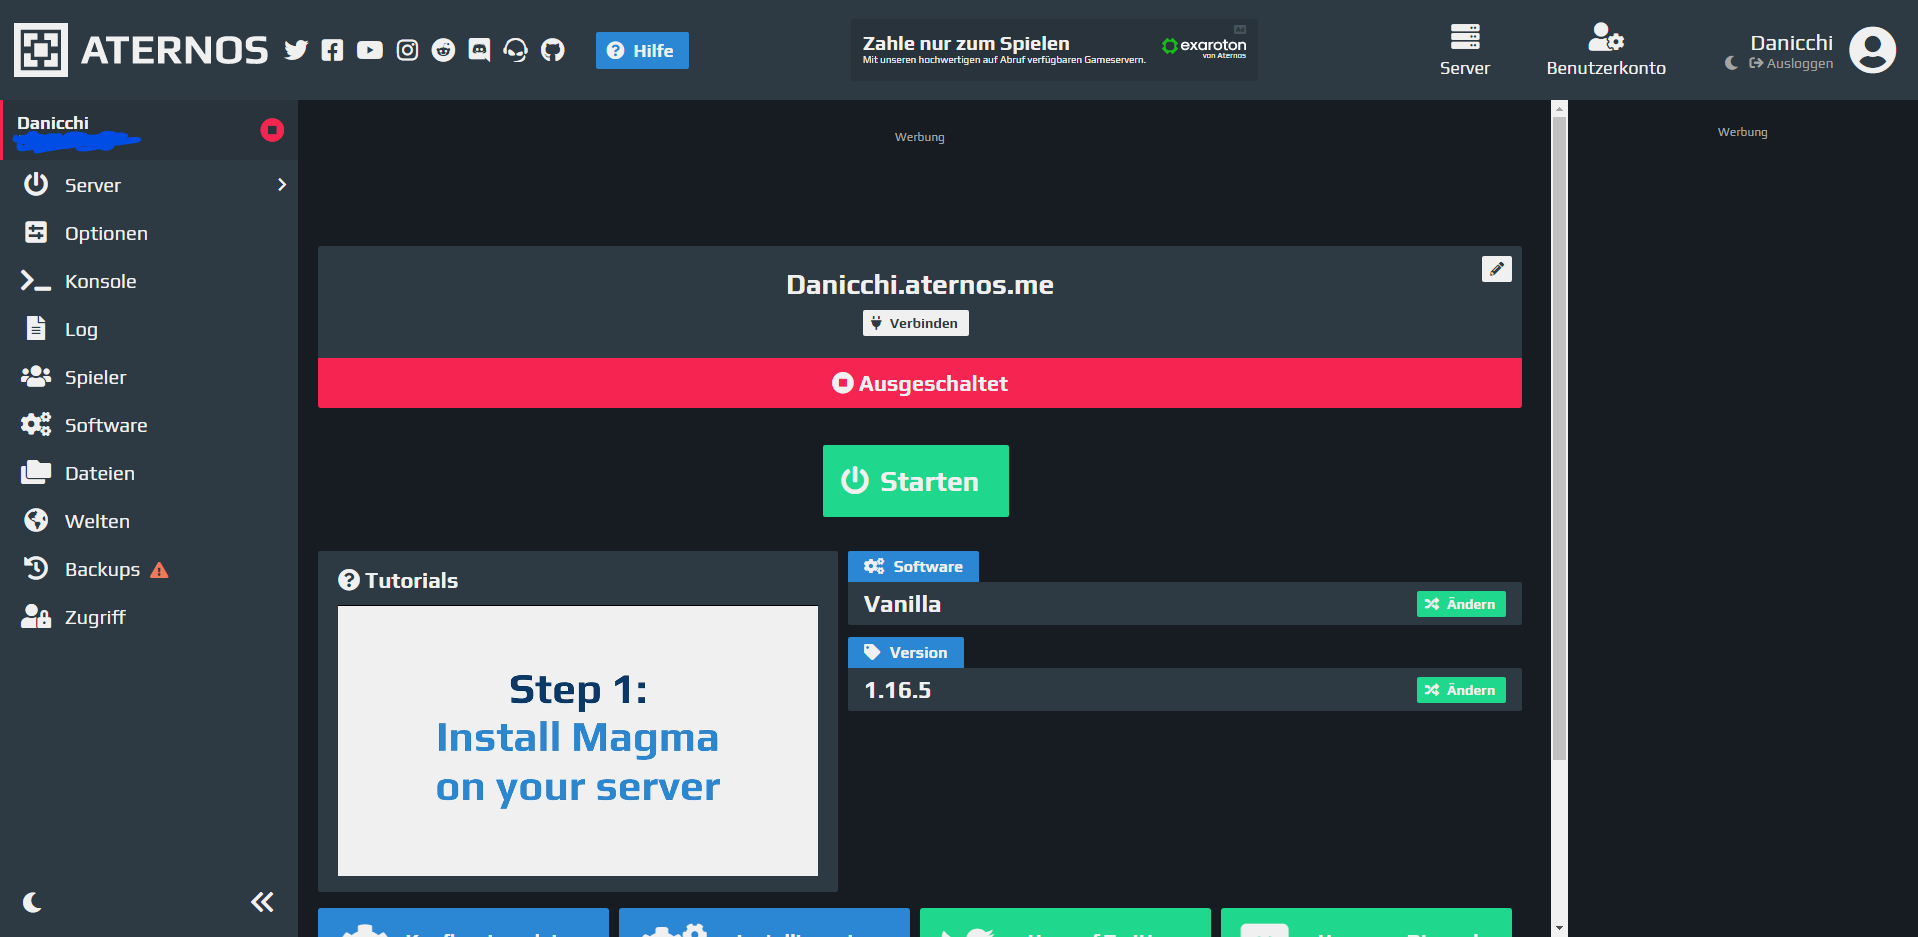The height and width of the screenshot is (937, 1918).
Task: Open the Dateien file manager
Action: tap(149, 473)
